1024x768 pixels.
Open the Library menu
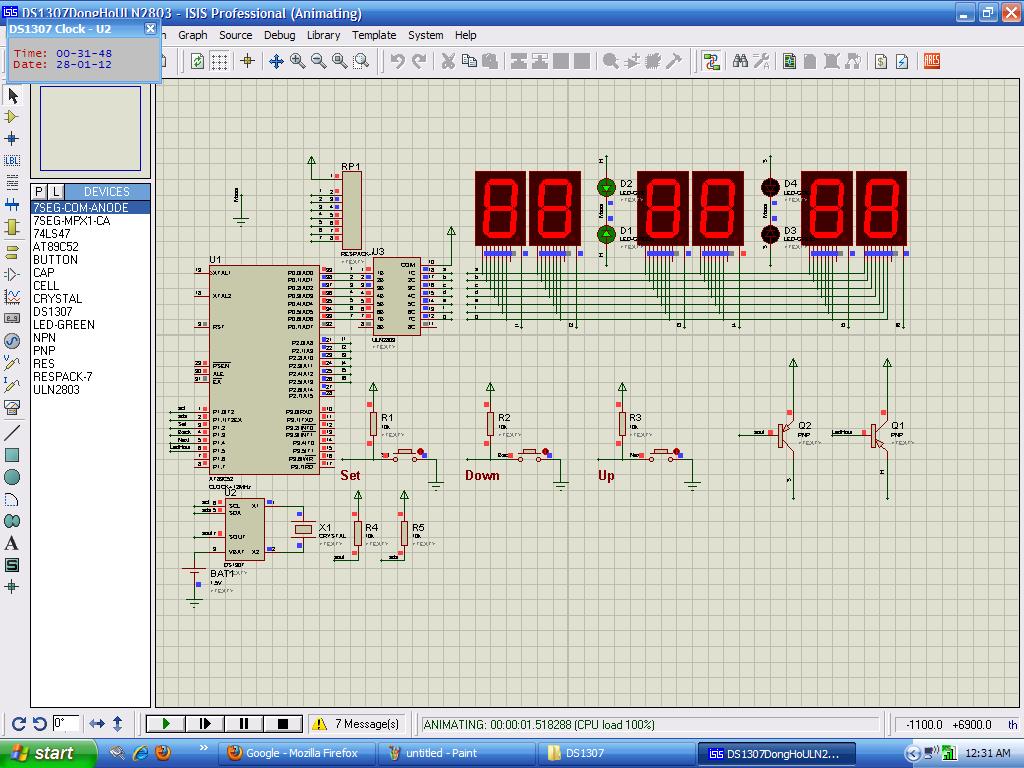323,35
